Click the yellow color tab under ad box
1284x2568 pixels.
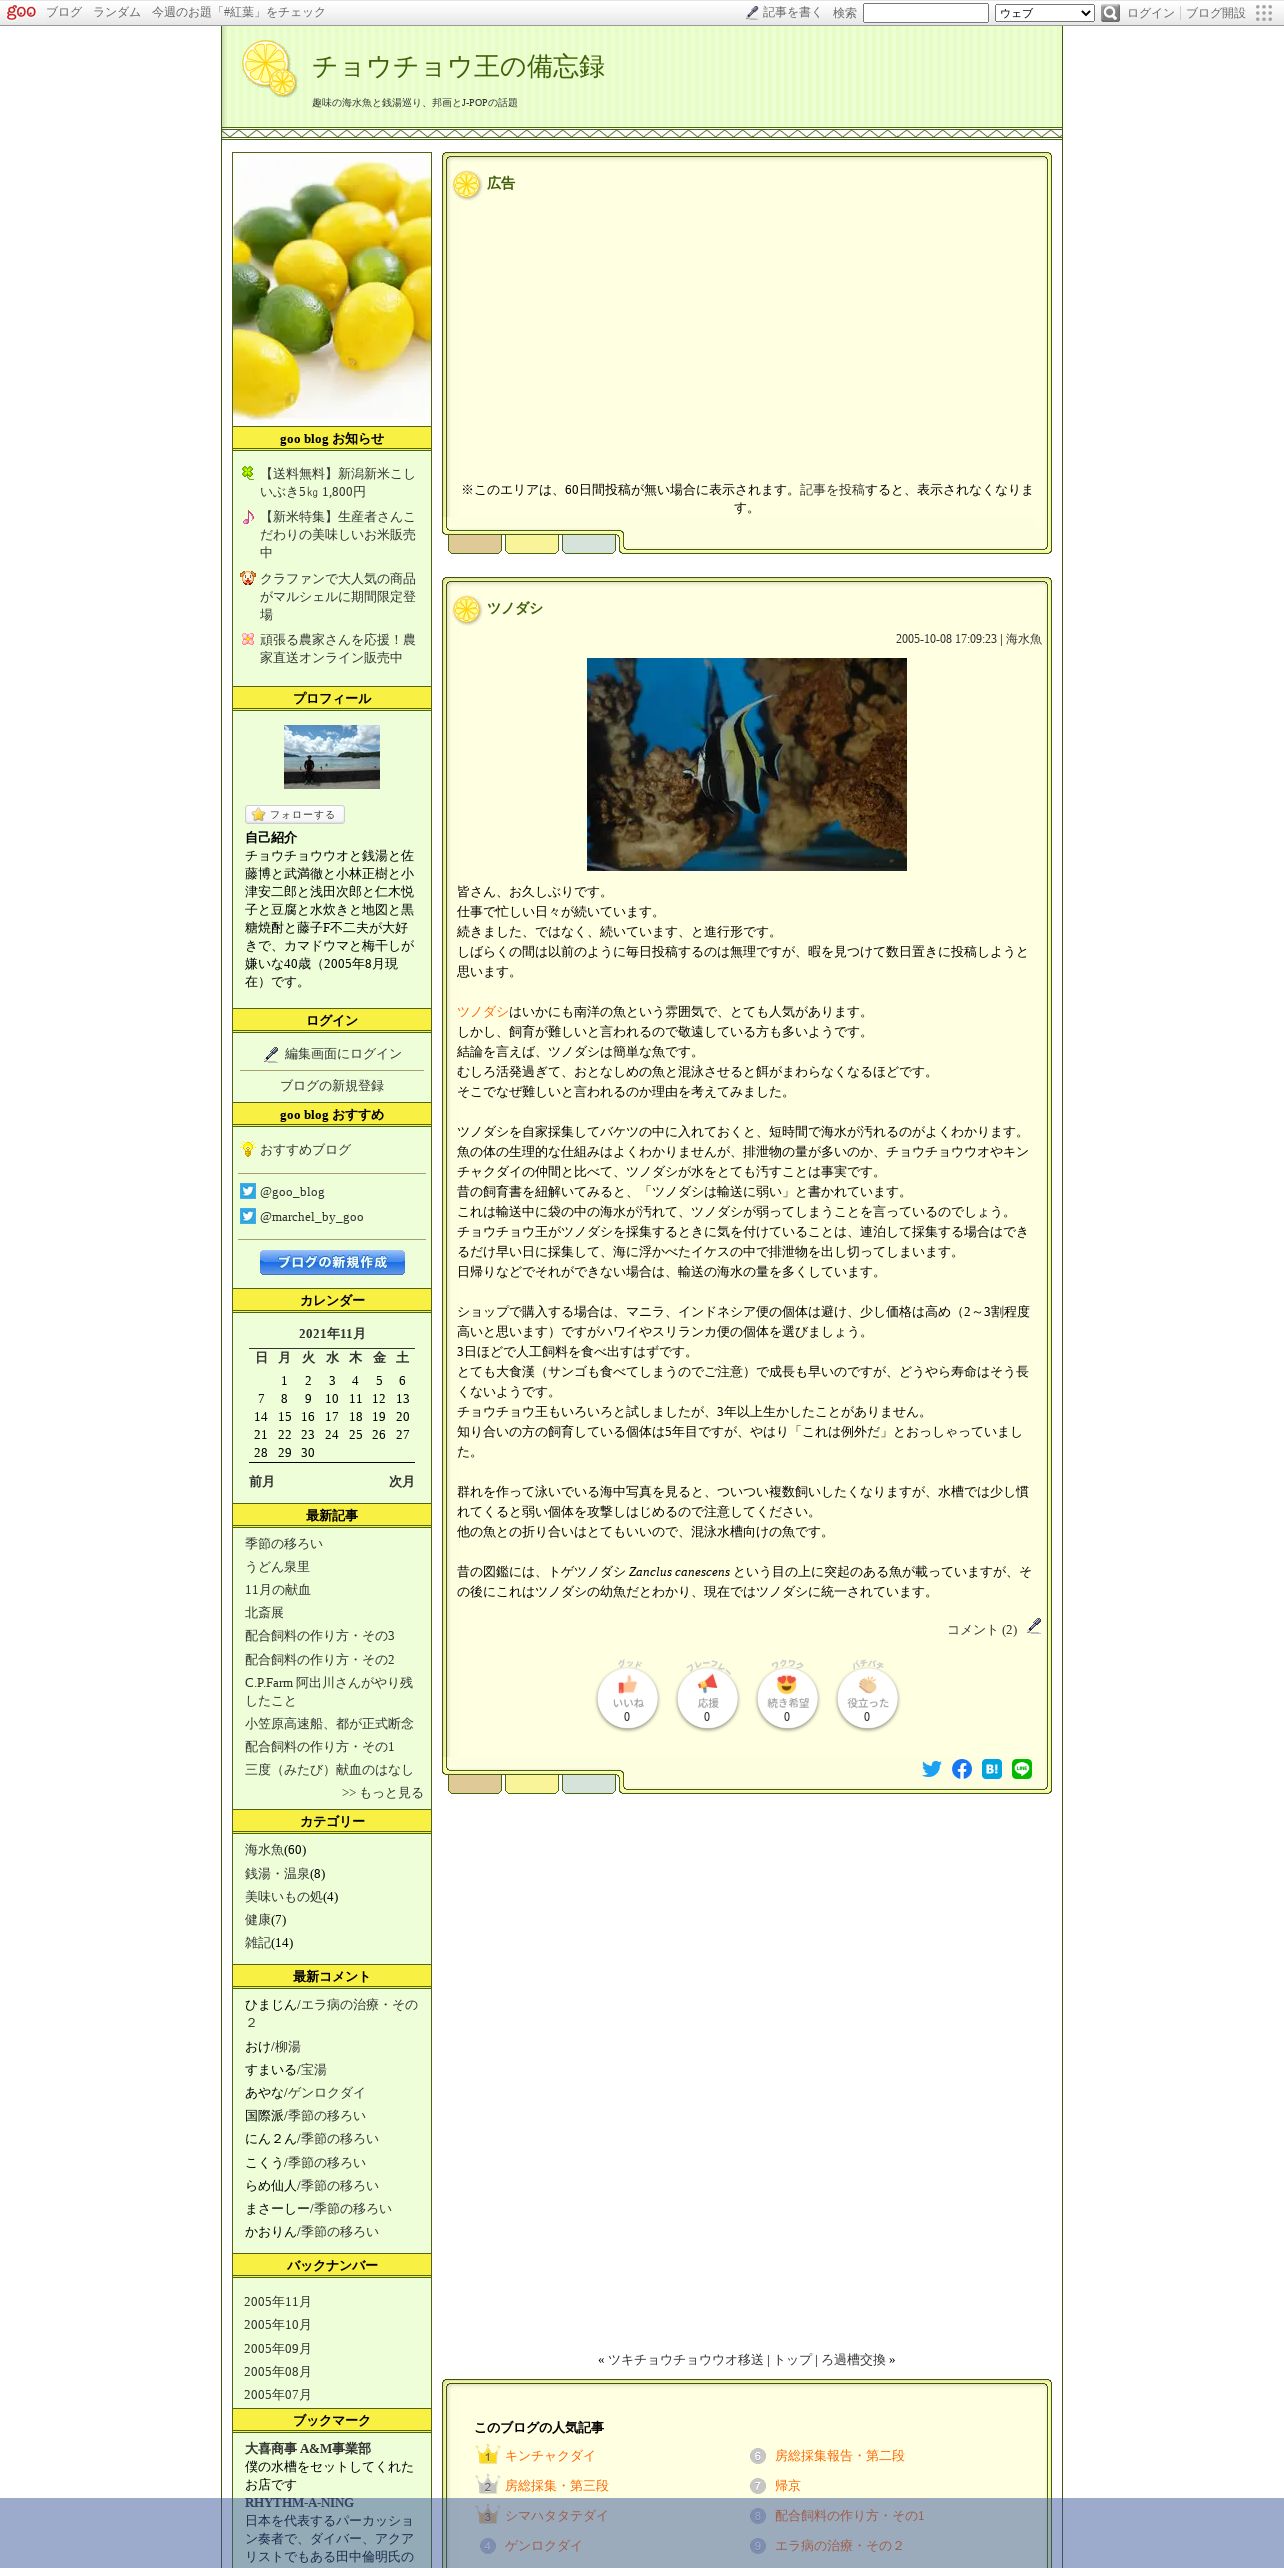pyautogui.click(x=532, y=544)
